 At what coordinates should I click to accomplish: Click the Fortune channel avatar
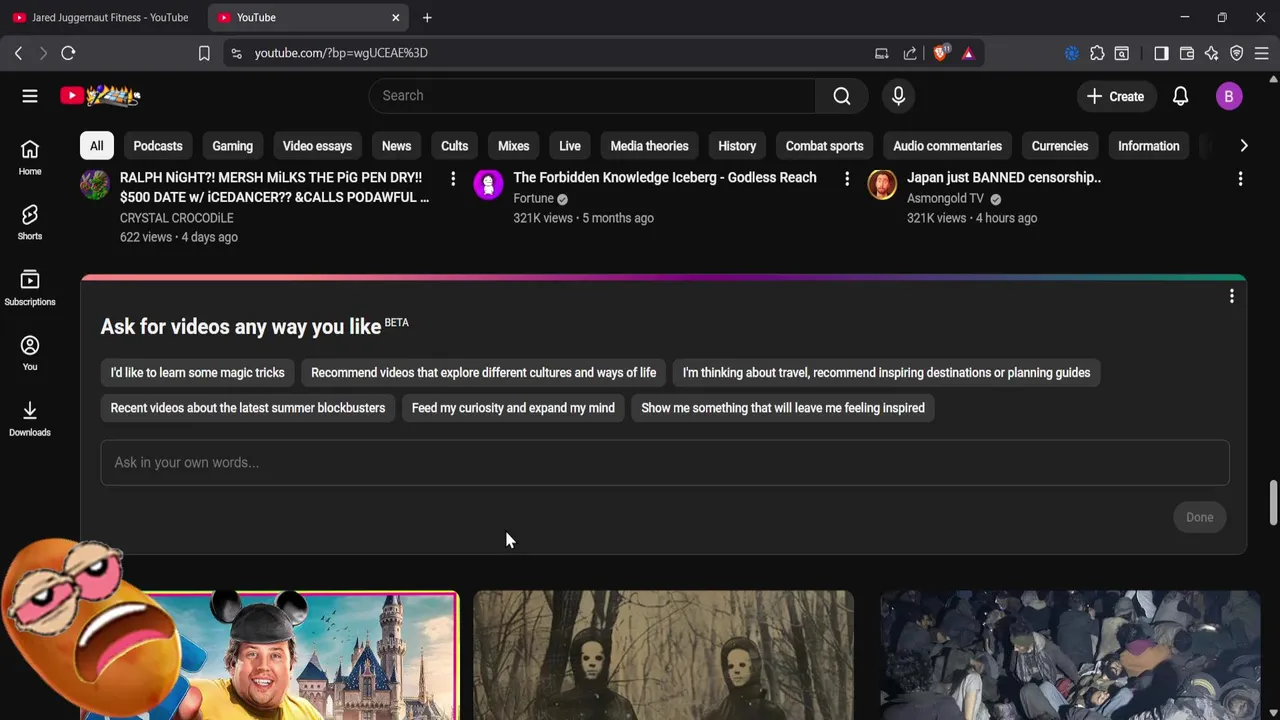point(488,185)
